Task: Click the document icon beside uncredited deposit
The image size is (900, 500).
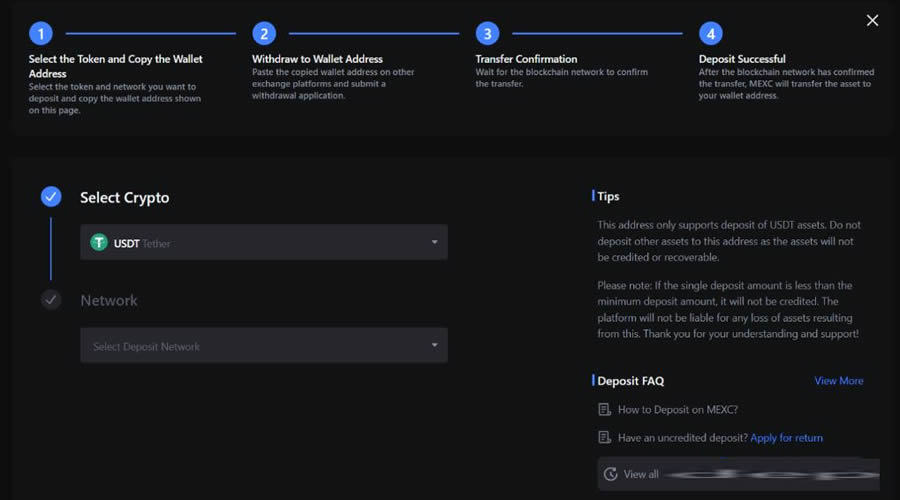Action: coord(604,437)
